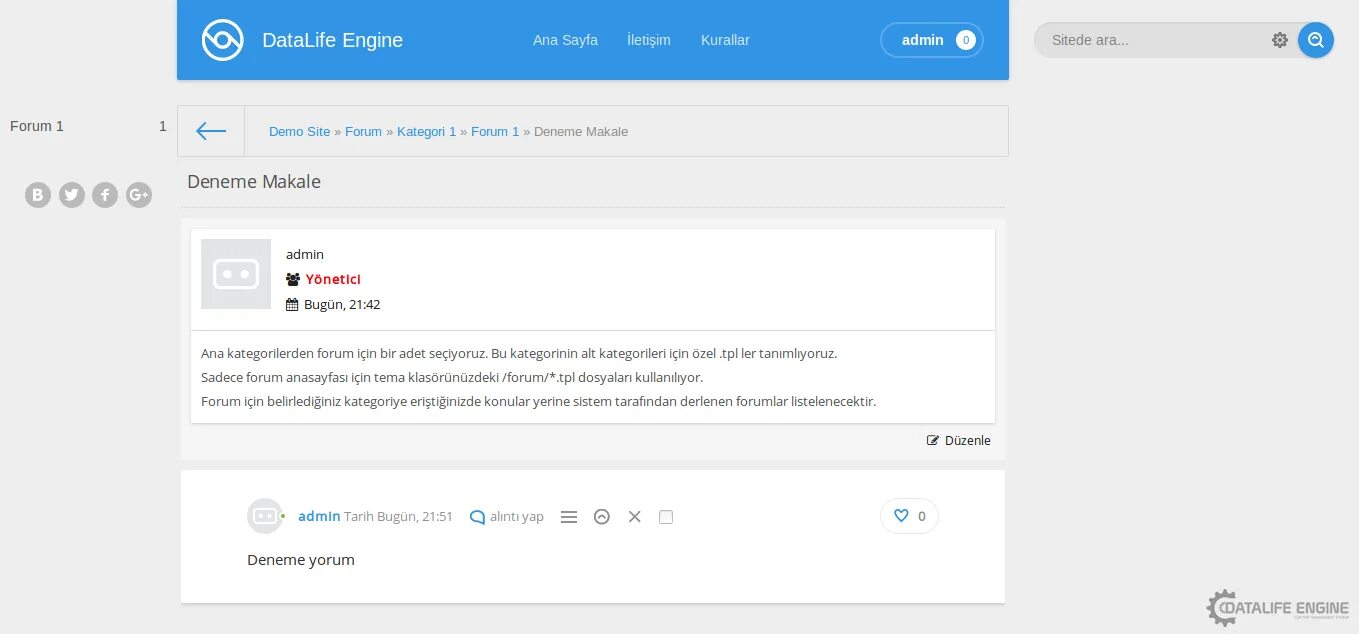Open the İletişim menu item
Viewport: 1359px width, 634px height.
coord(648,40)
